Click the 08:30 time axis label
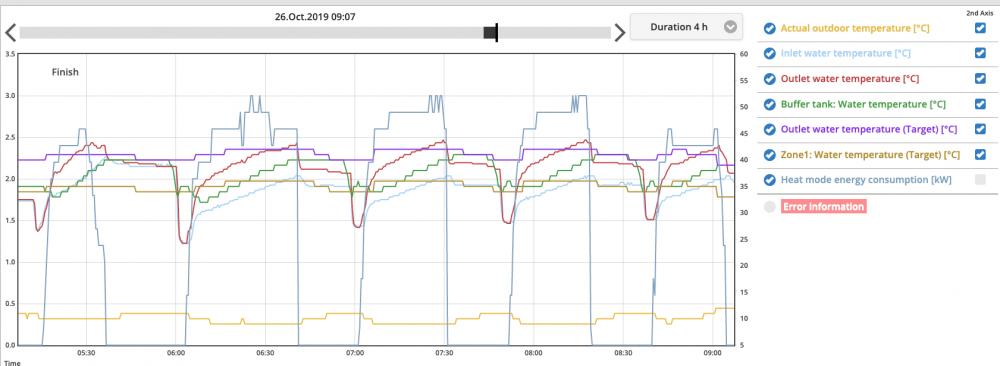 pyautogui.click(x=623, y=353)
